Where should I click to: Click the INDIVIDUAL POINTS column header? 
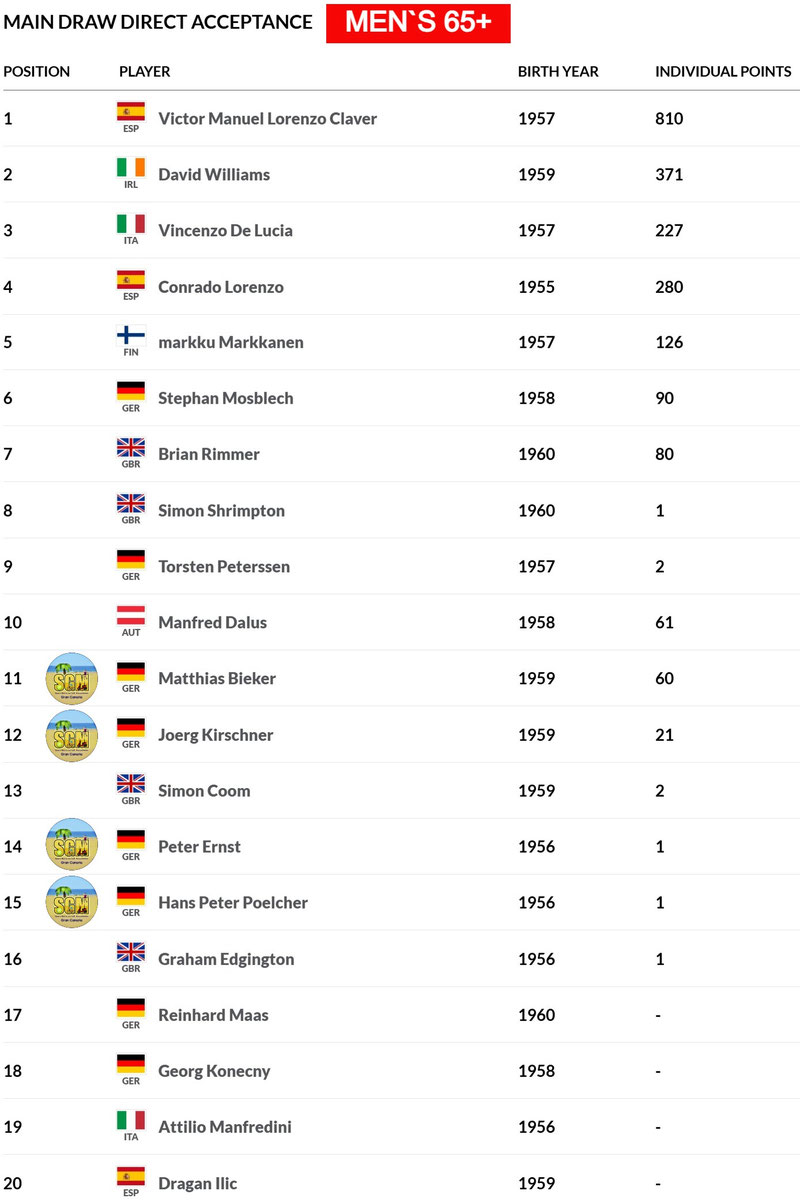click(x=723, y=72)
